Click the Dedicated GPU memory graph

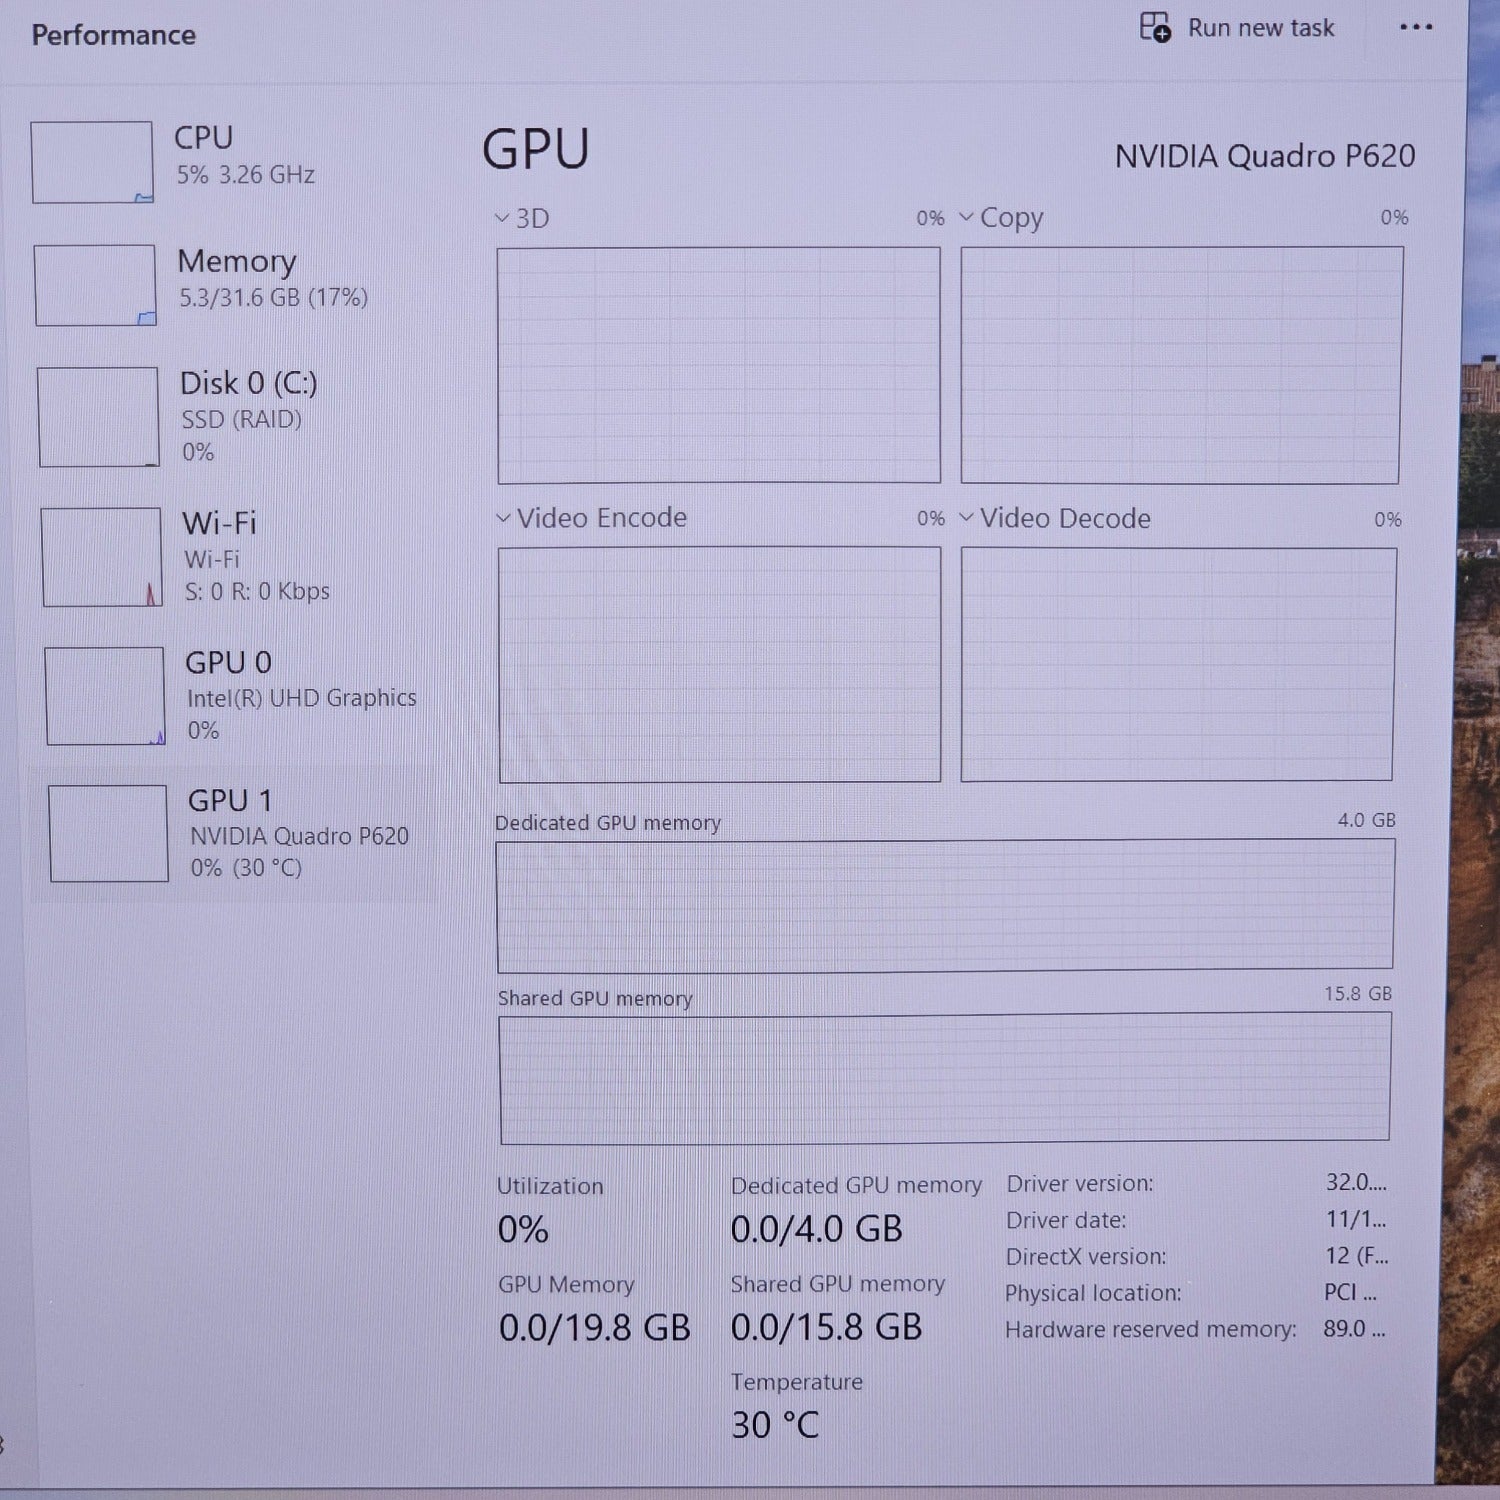945,905
